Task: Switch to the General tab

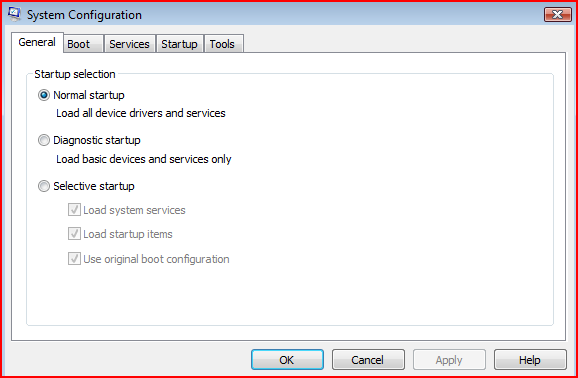Action: click(x=37, y=42)
